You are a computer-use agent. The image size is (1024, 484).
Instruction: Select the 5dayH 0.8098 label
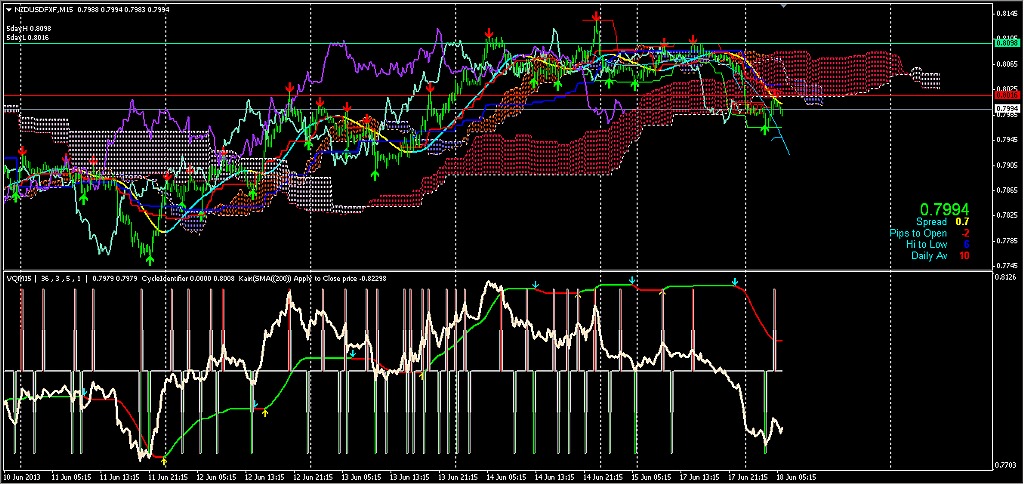[x=29, y=29]
